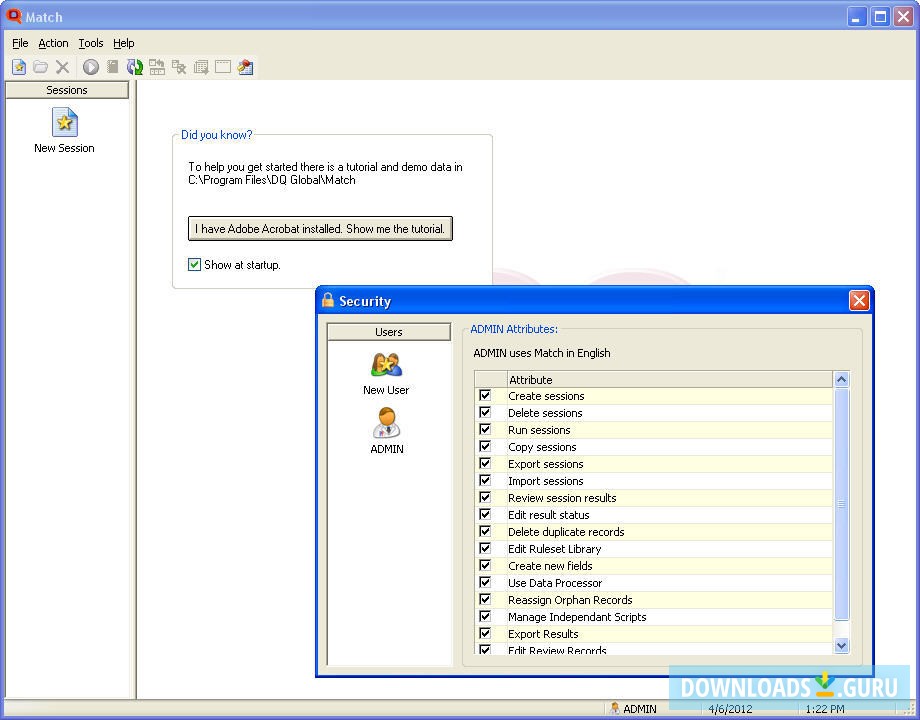Toggle Edit Ruleset Library checkbox
The height and width of the screenshot is (720, 920).
(x=485, y=549)
